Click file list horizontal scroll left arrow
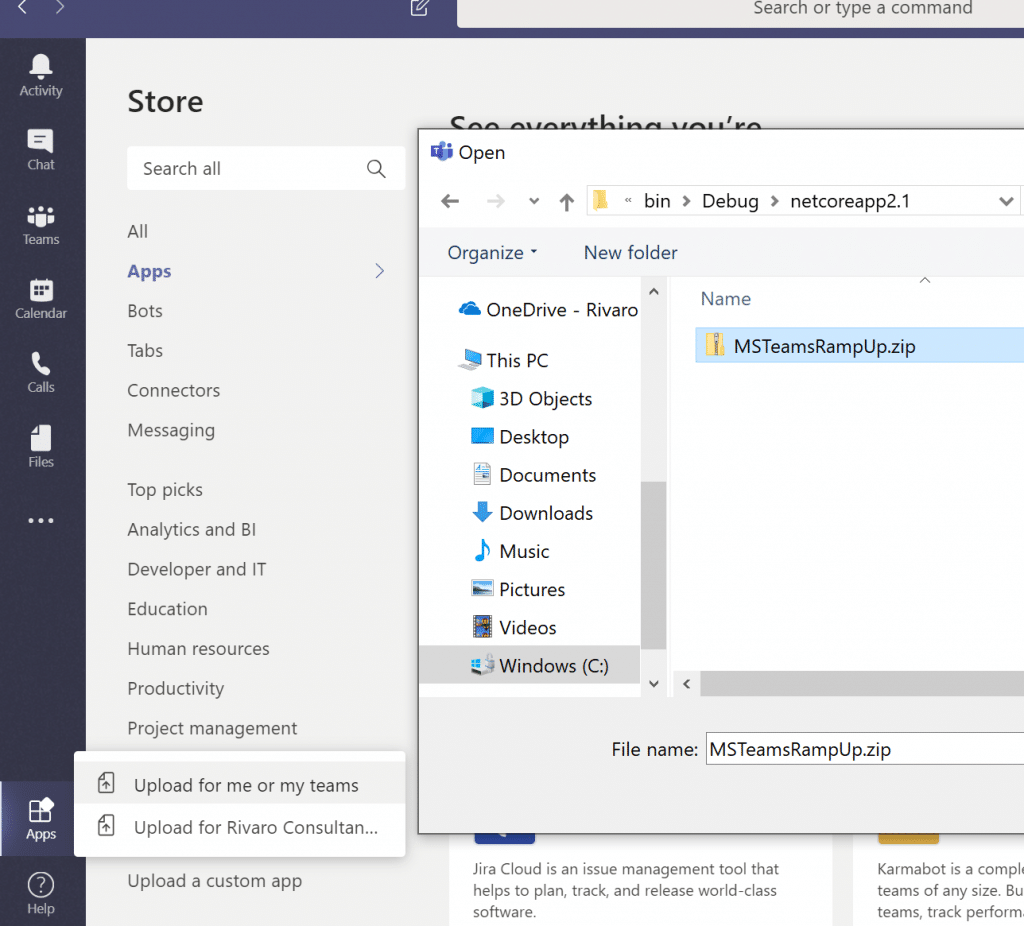 click(686, 683)
